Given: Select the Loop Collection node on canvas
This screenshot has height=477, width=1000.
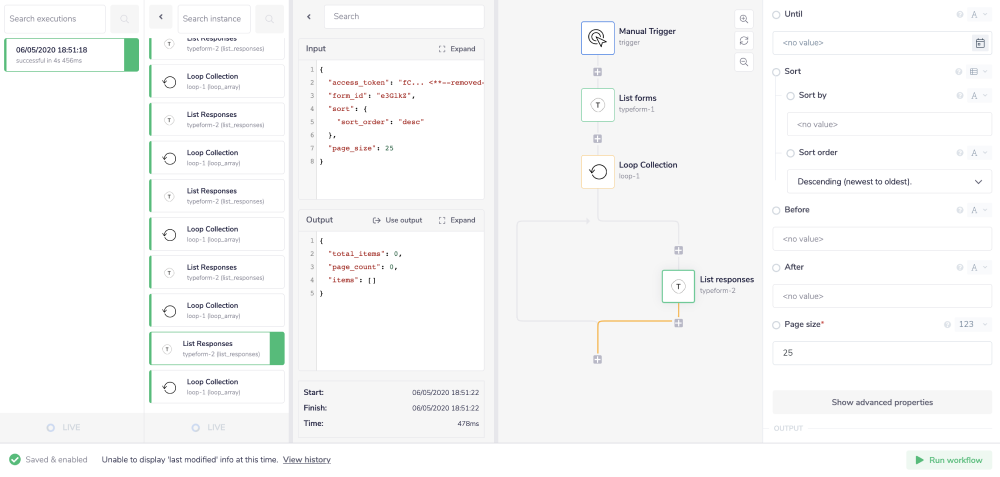Looking at the screenshot, I should tap(597, 171).
